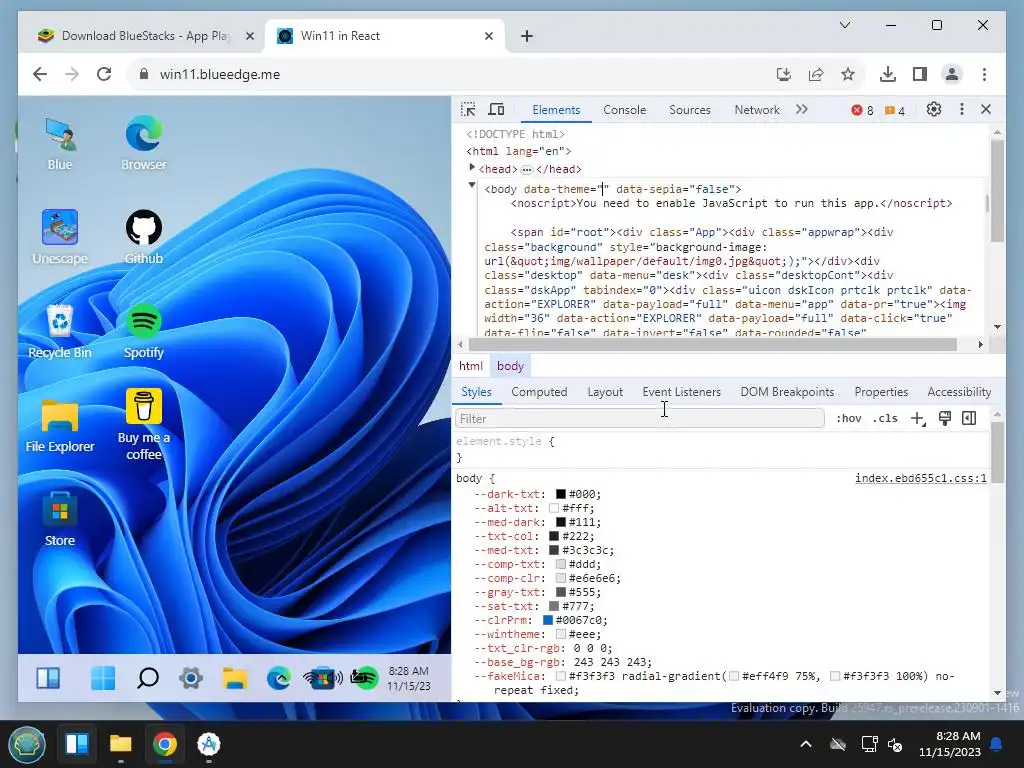
Task: Reload the win11.blueedge.me page
Action: pyautogui.click(x=104, y=74)
